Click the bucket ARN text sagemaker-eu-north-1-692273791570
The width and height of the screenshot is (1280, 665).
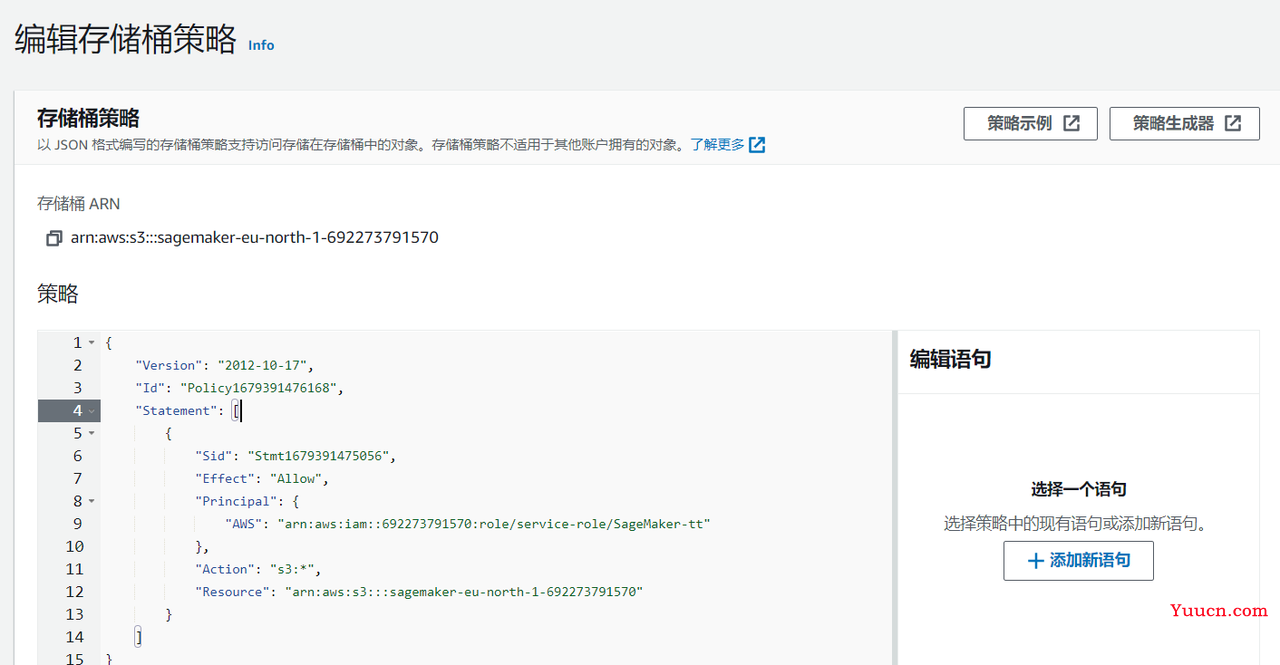click(x=254, y=238)
